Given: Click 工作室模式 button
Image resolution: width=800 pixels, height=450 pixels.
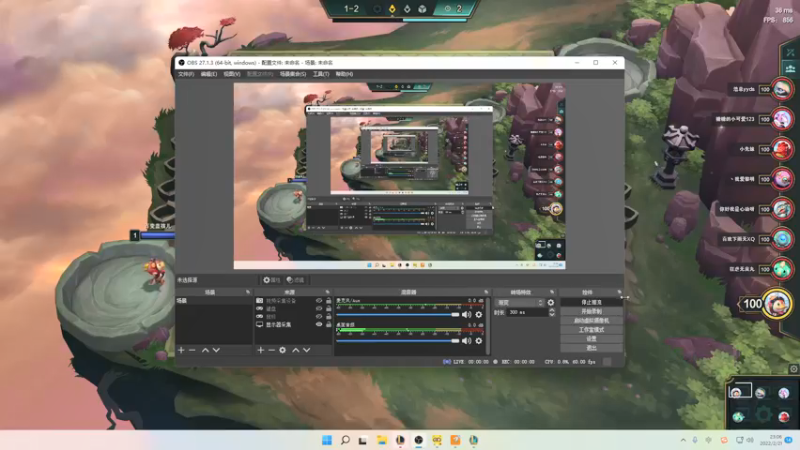Looking at the screenshot, I should point(591,330).
